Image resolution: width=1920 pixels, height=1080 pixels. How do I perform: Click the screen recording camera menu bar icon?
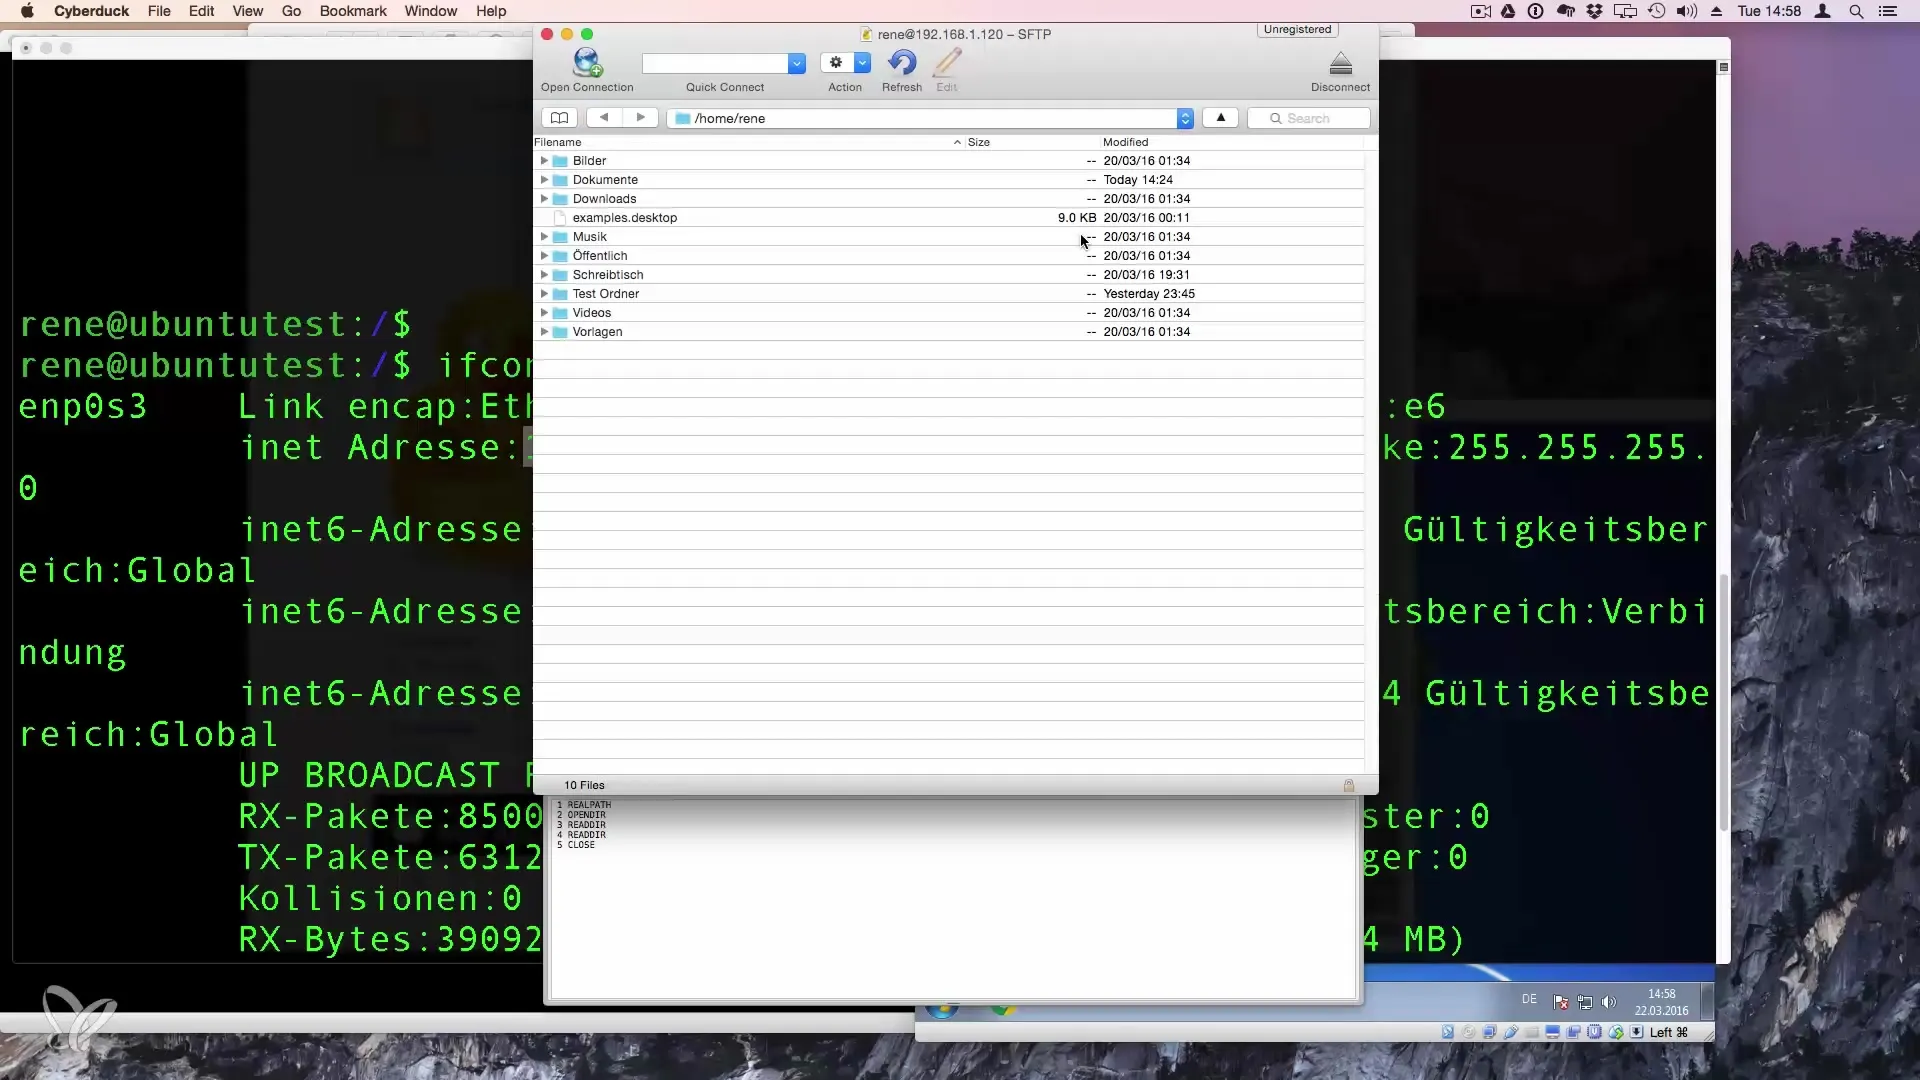click(x=1481, y=11)
